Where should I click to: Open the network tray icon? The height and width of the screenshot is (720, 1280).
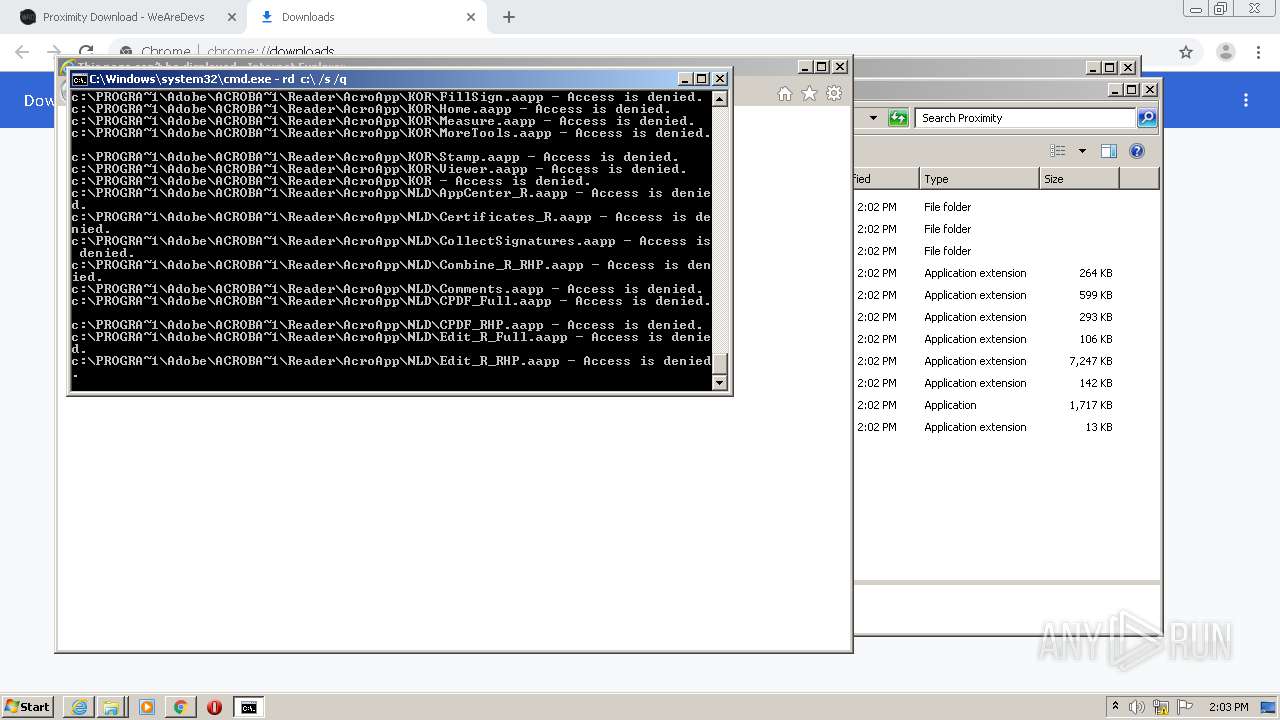(1161, 707)
